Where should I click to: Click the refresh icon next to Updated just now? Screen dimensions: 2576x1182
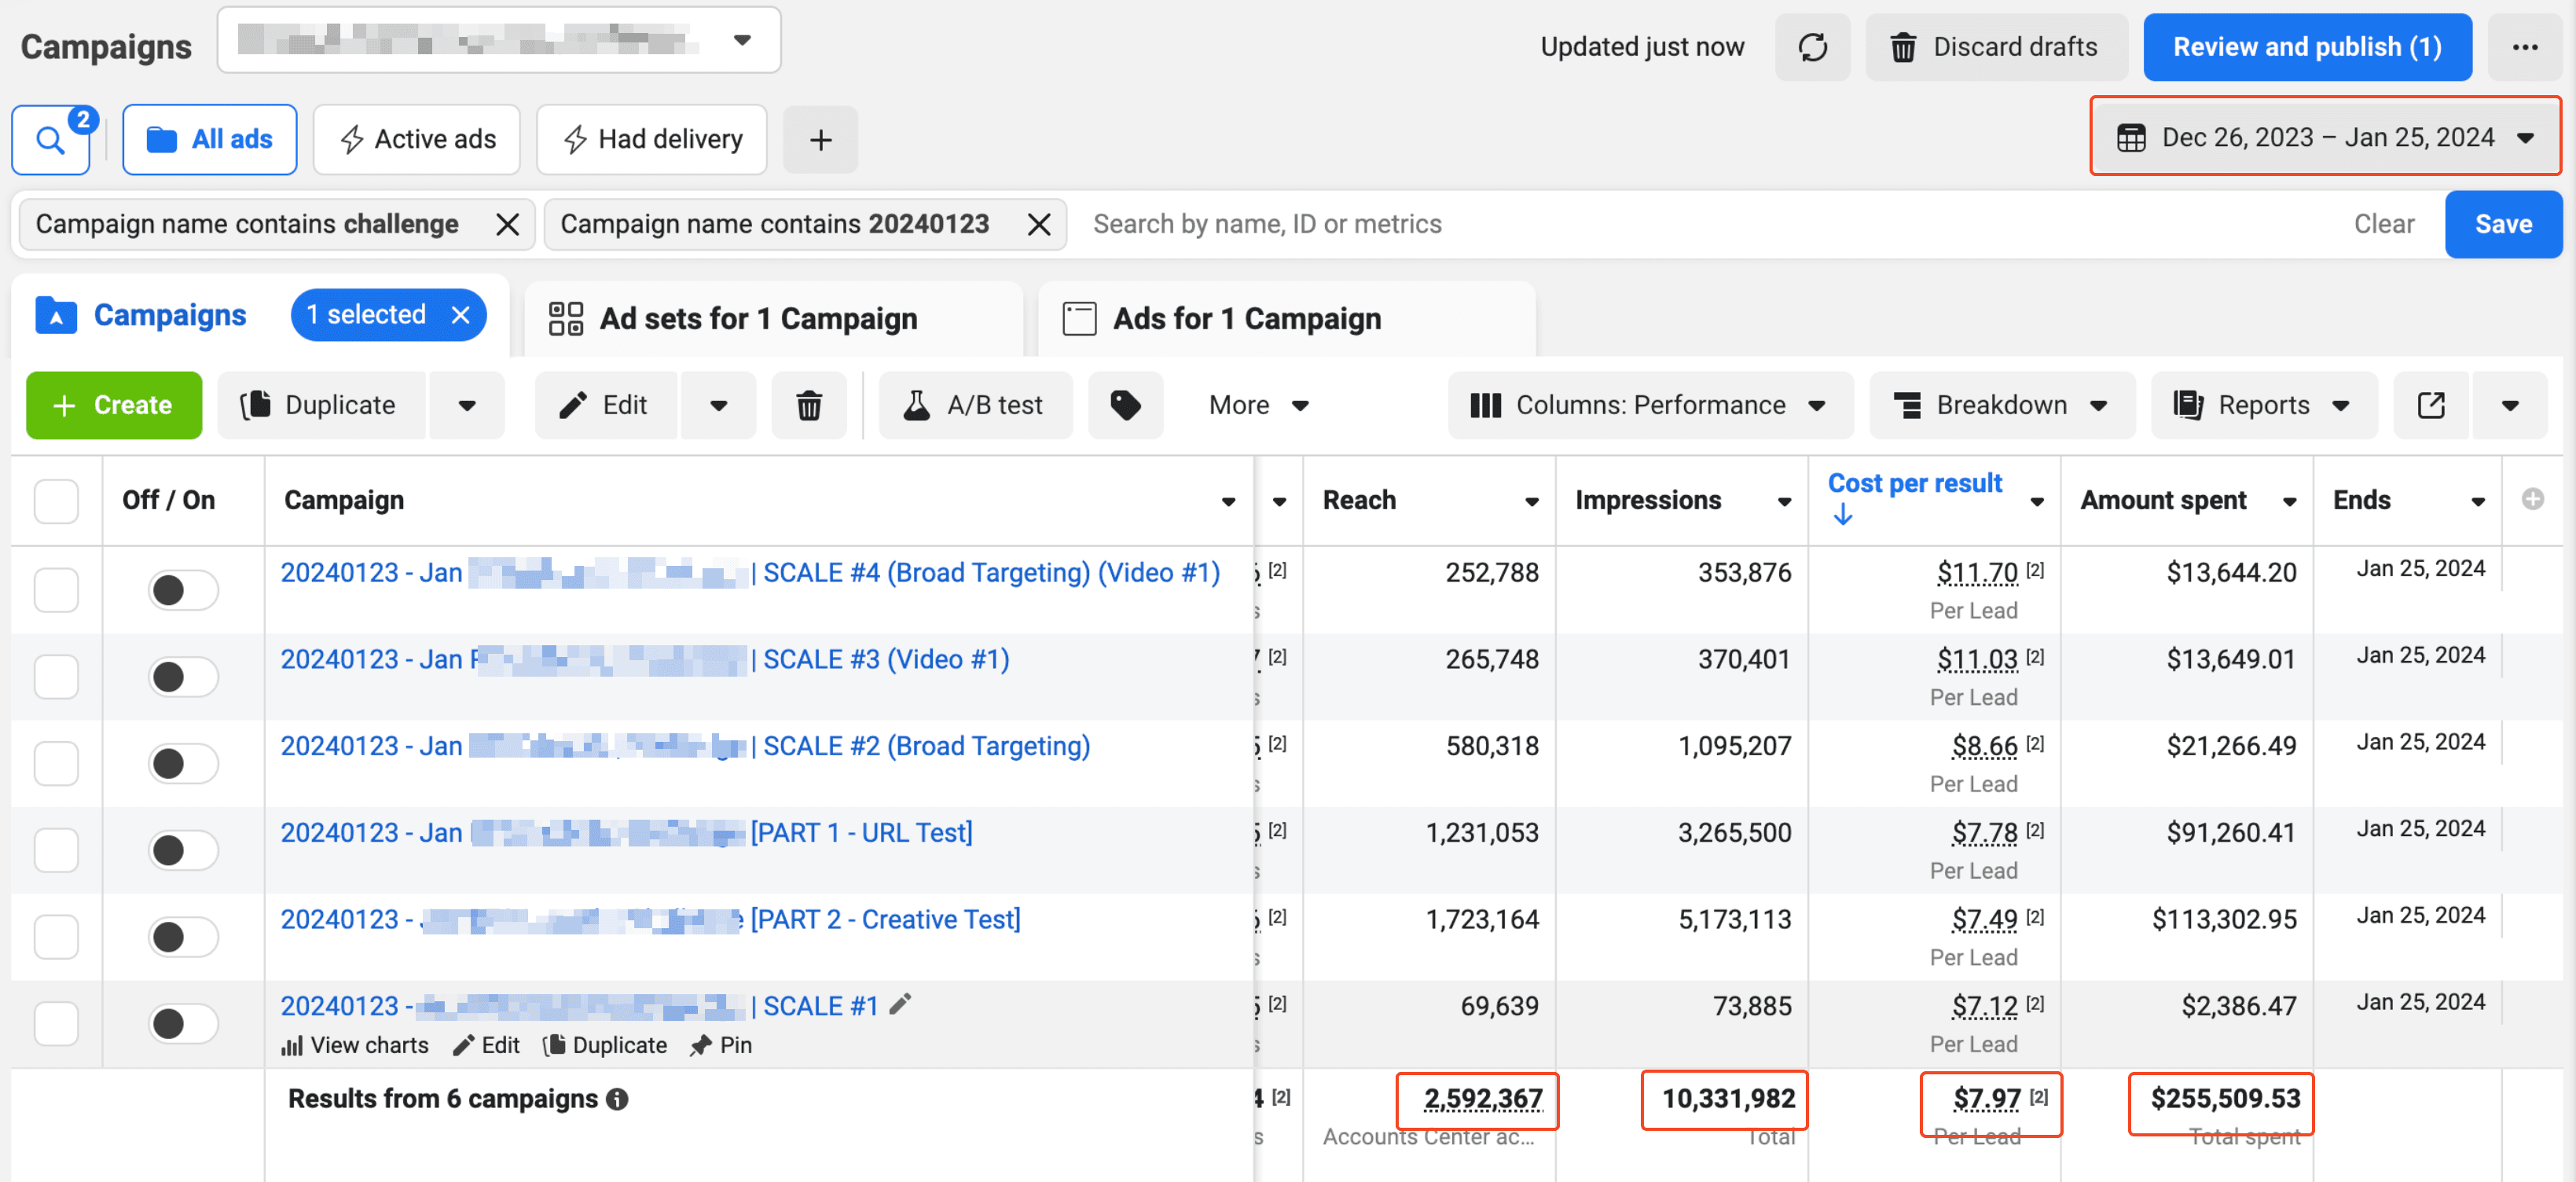[1812, 47]
